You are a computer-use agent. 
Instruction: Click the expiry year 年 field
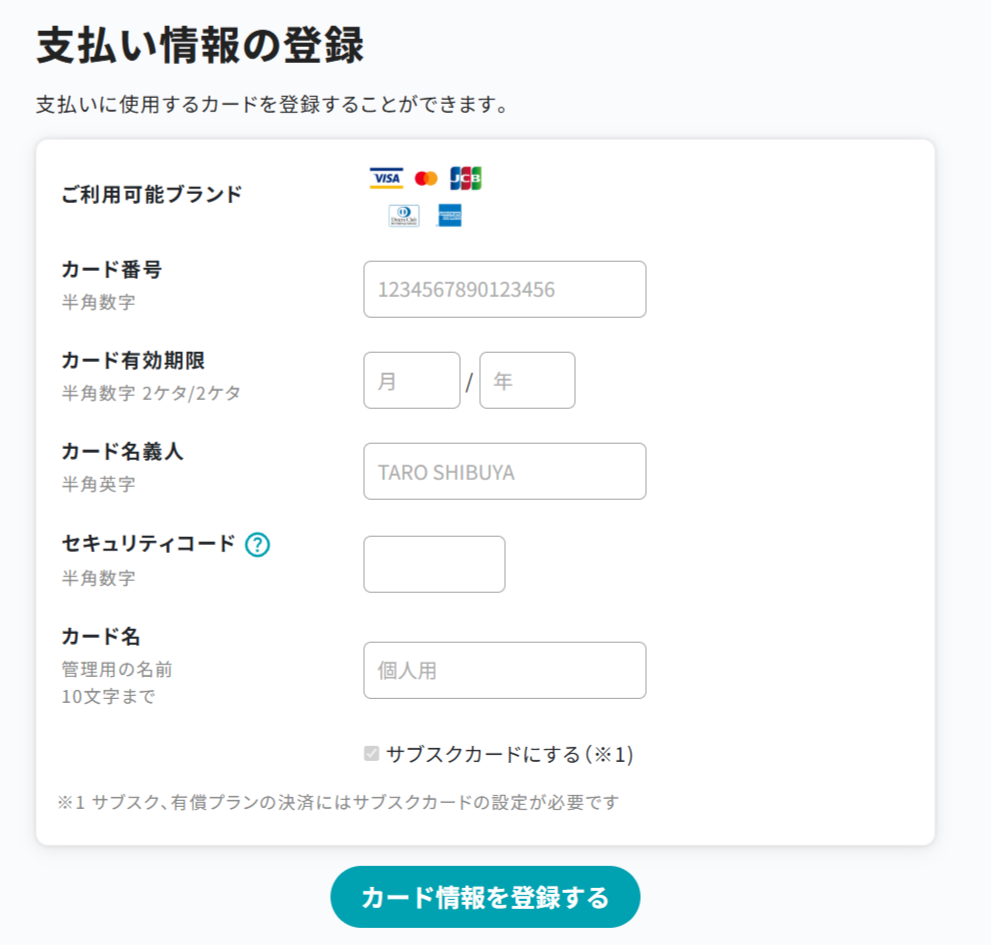pos(527,381)
